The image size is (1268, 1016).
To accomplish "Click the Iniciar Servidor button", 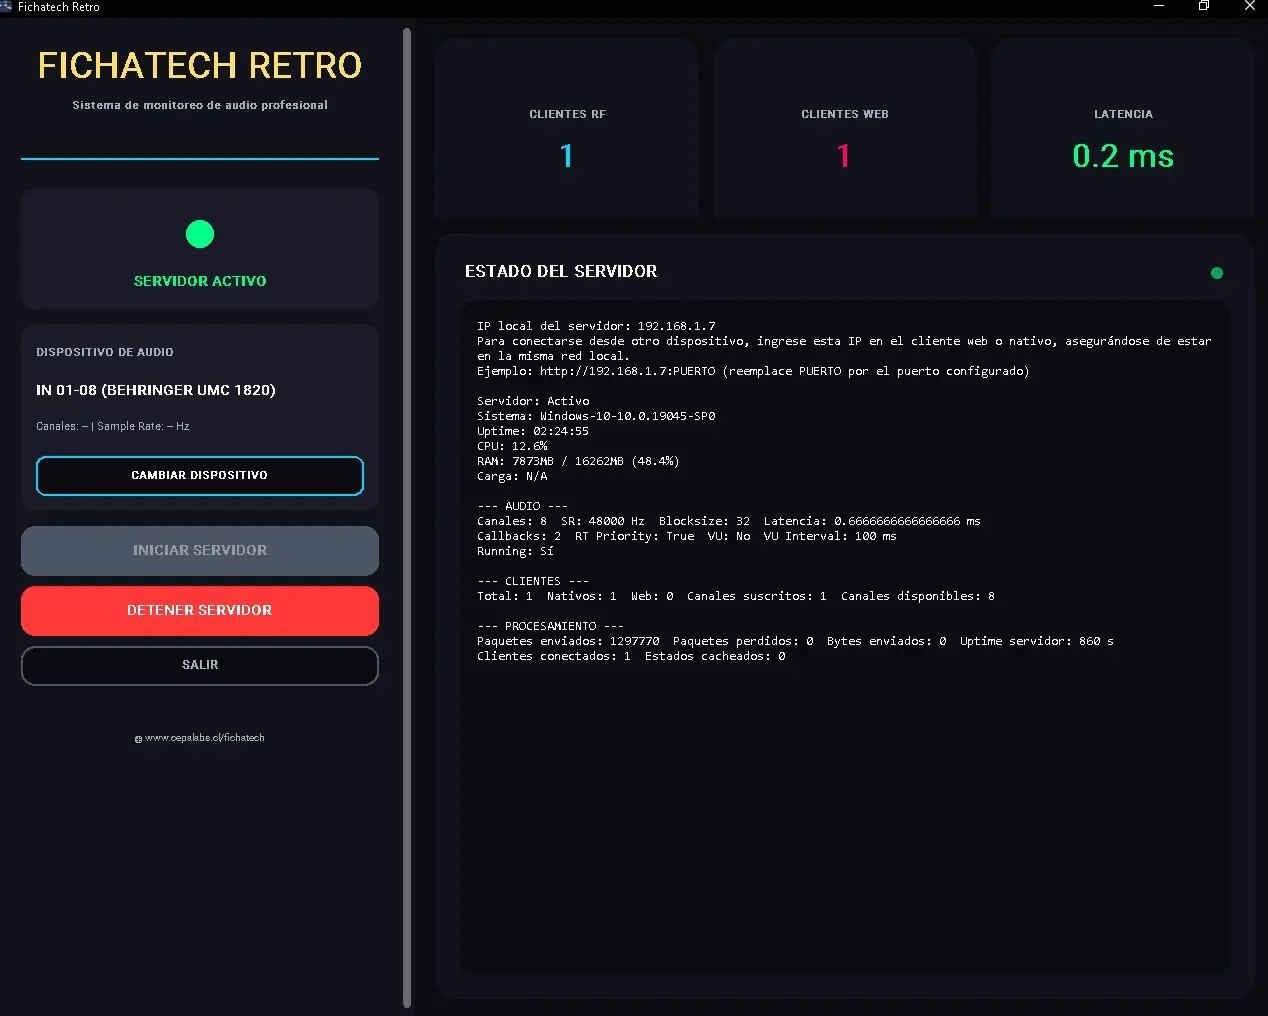I will (x=199, y=550).
